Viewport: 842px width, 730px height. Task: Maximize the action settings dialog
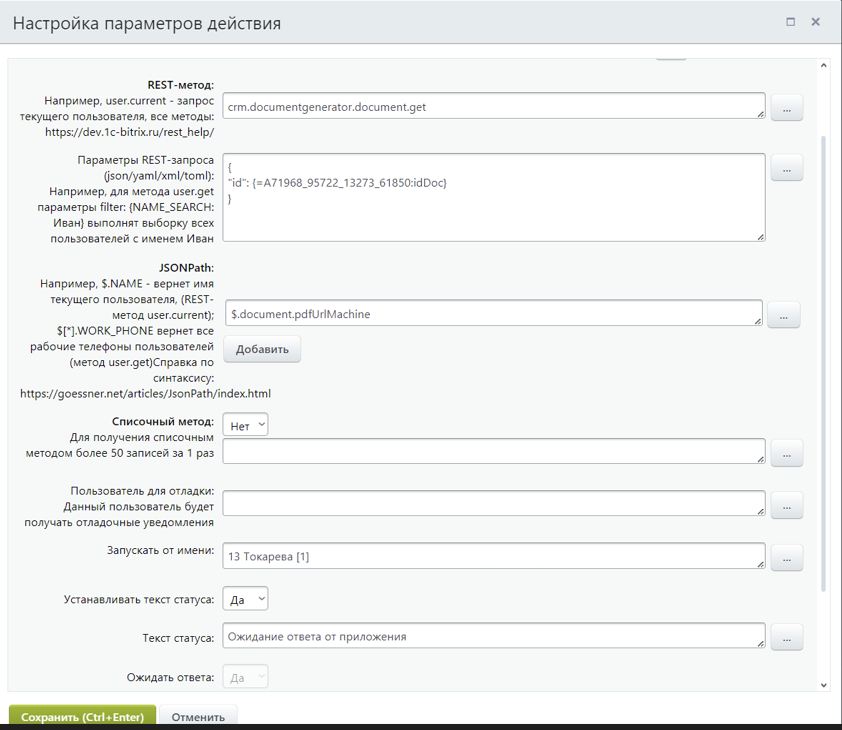pos(791,22)
